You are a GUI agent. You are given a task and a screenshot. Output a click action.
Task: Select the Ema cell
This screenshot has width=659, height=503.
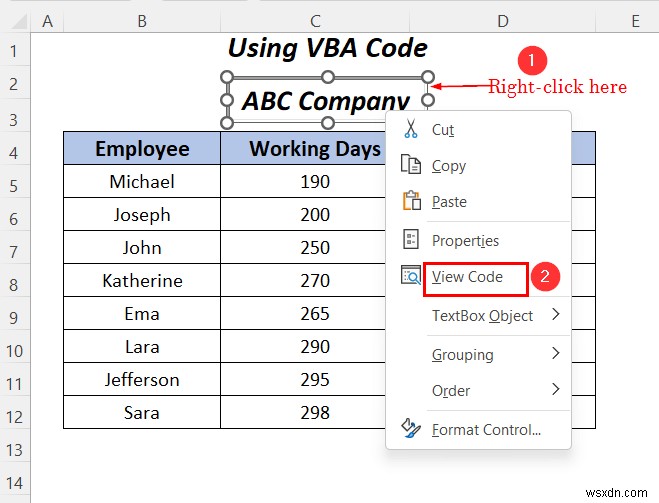coord(142,313)
